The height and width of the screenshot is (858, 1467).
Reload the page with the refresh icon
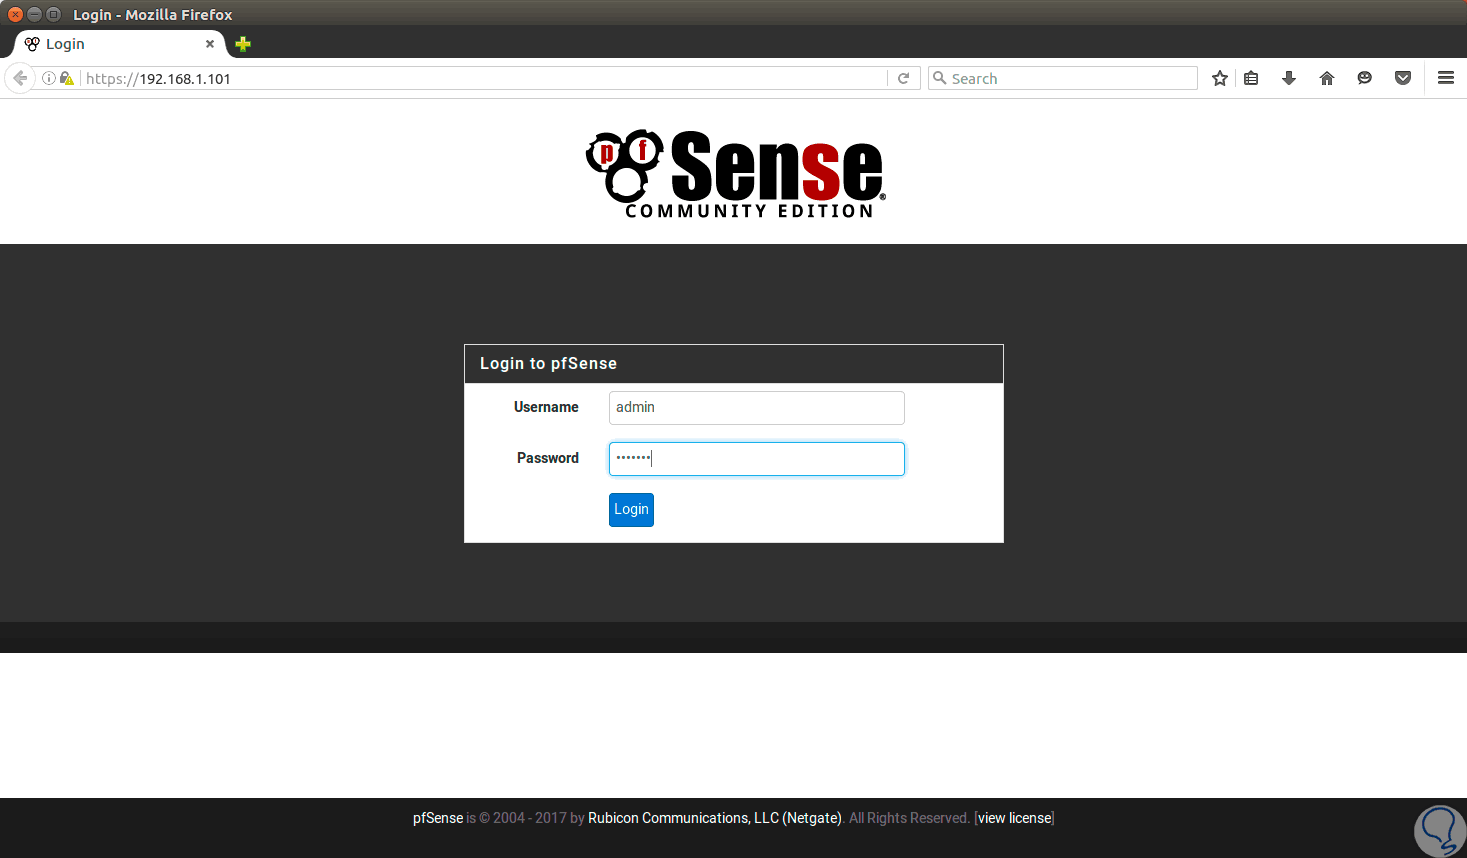903,78
